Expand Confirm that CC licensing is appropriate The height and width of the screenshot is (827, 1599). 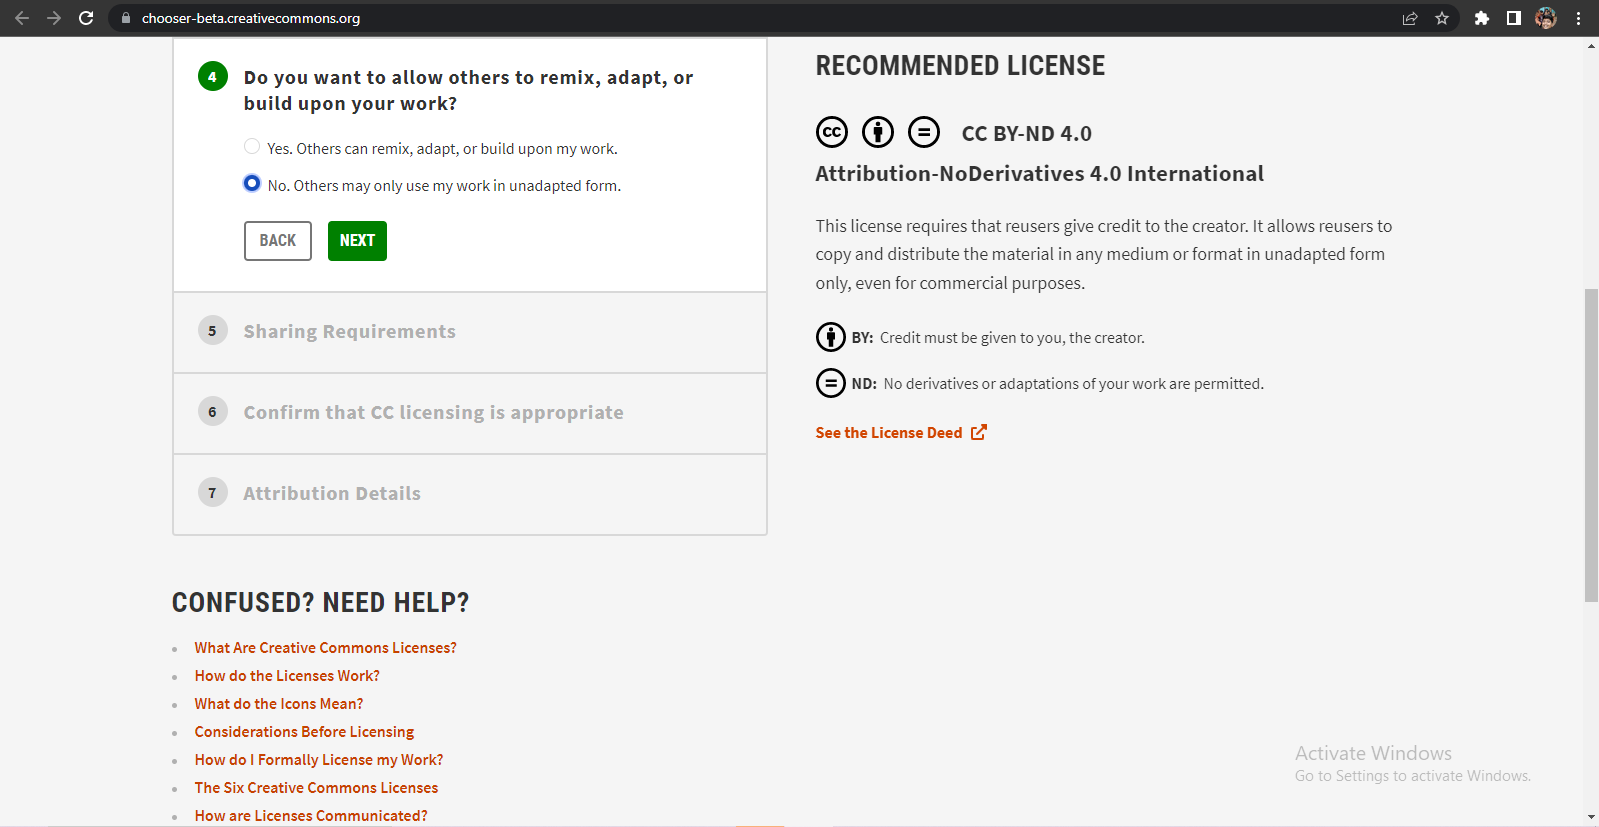[470, 413]
